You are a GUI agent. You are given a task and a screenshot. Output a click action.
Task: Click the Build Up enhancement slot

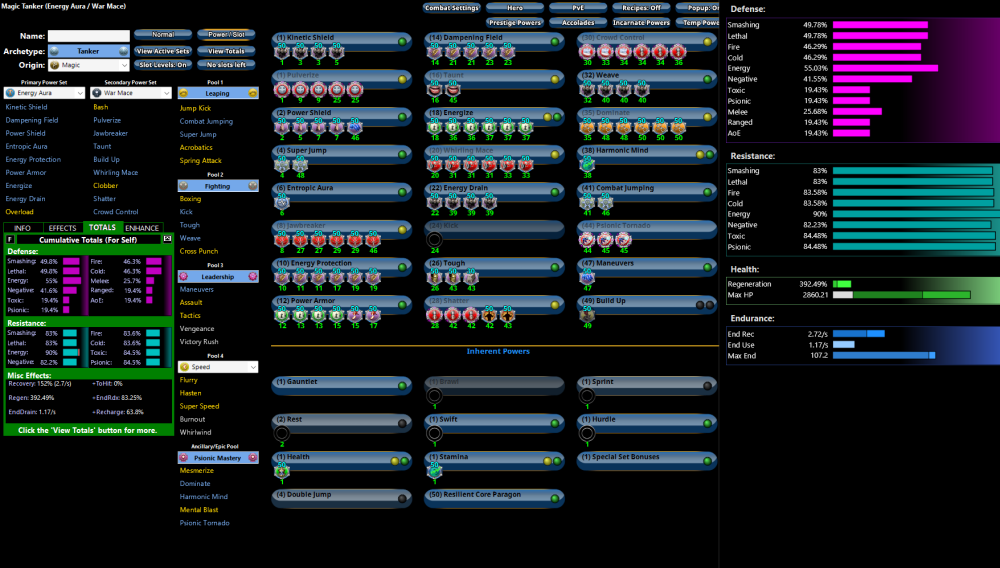[588, 315]
